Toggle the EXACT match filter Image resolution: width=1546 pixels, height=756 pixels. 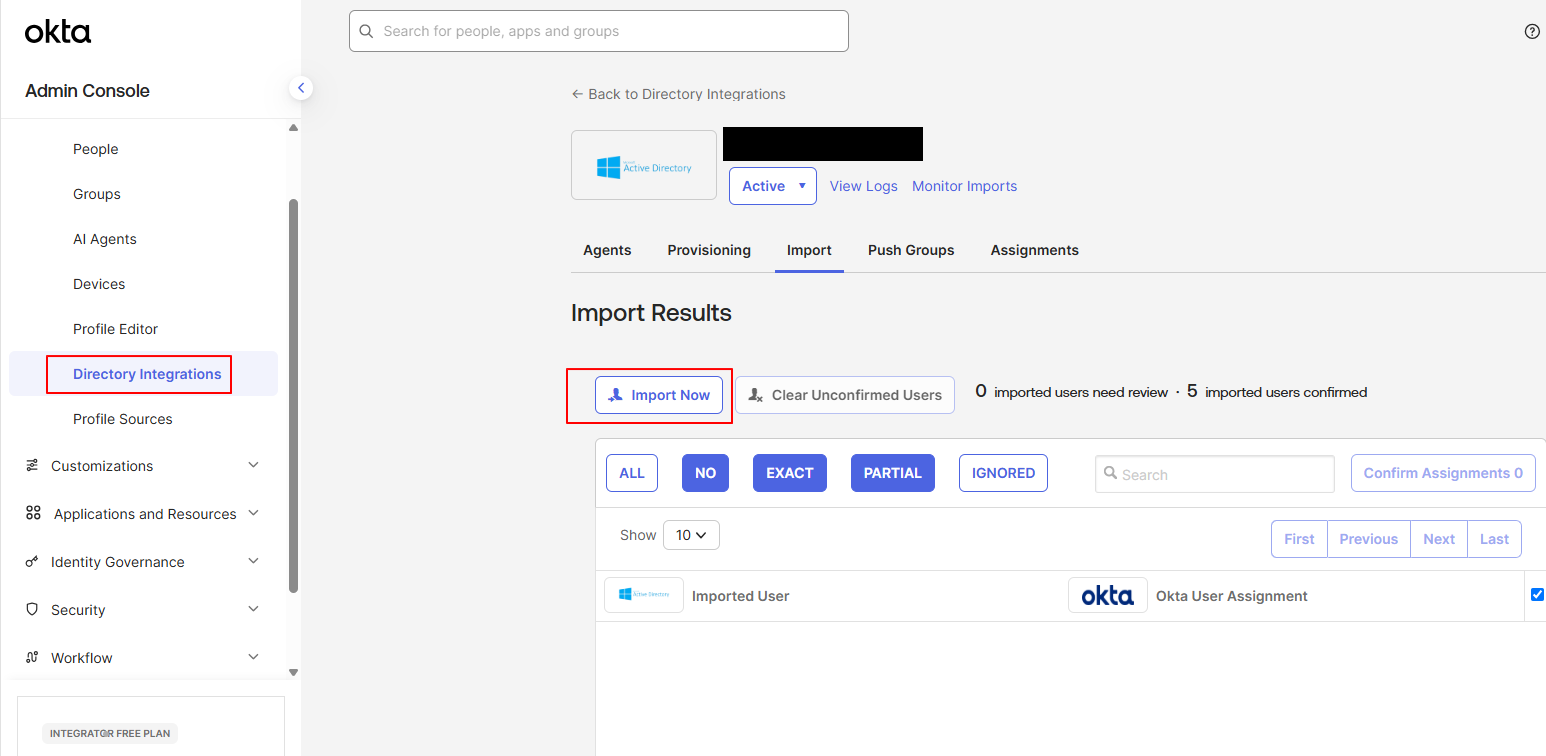[790, 473]
